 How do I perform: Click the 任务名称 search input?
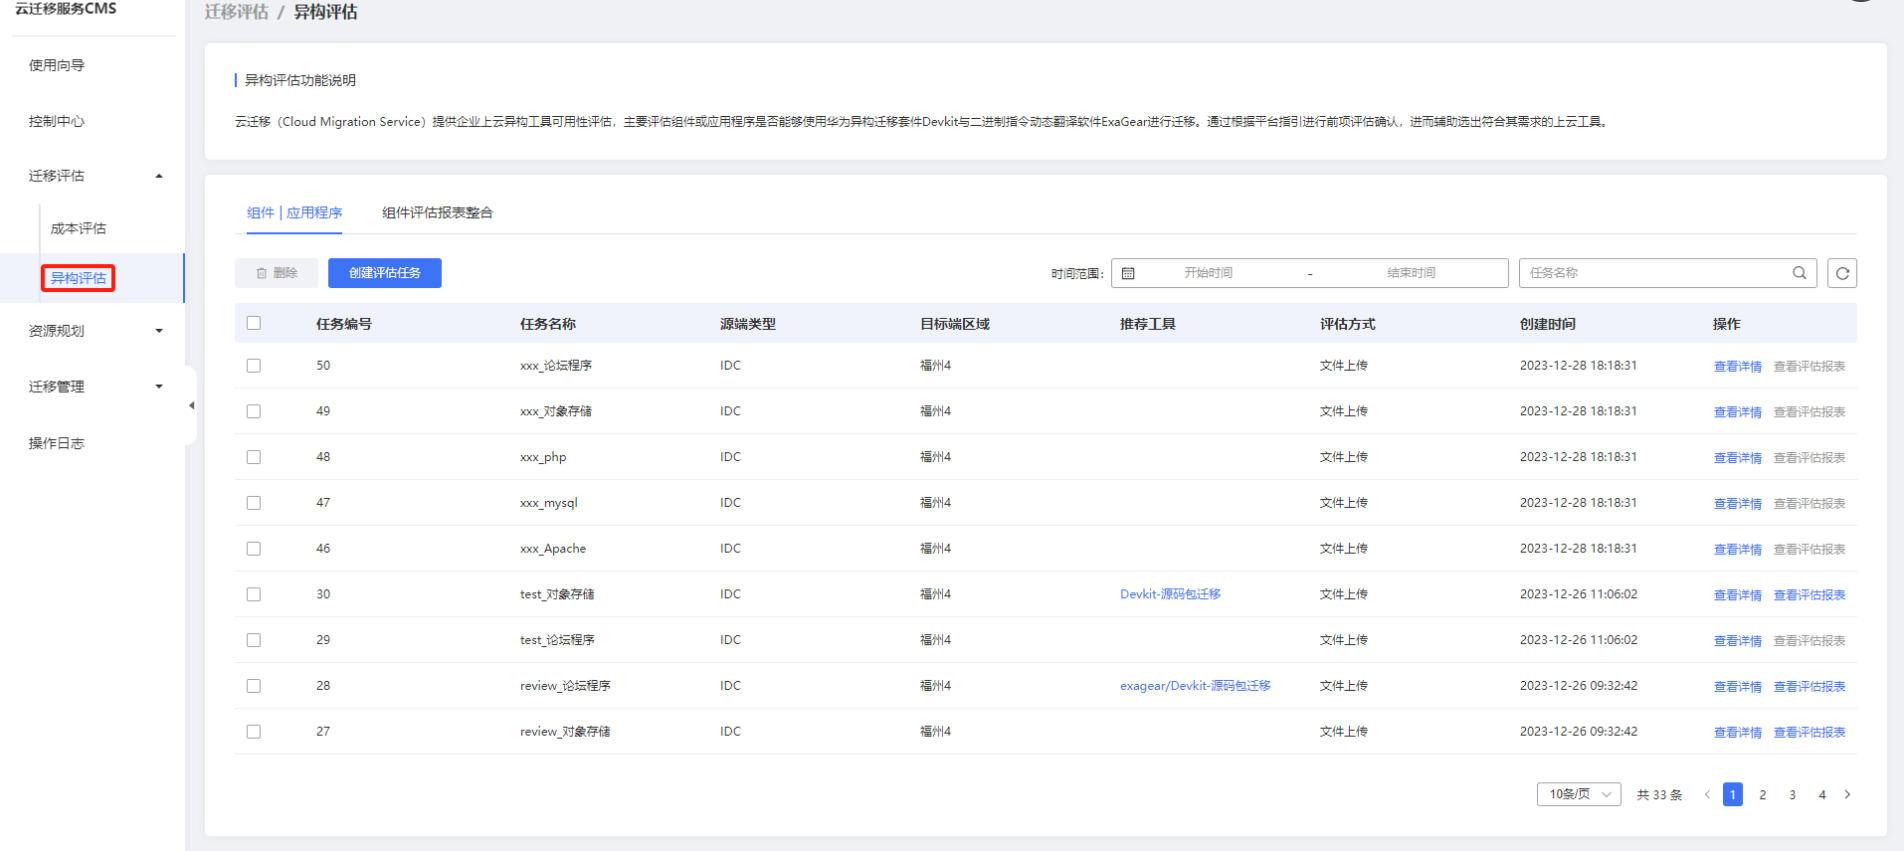click(1655, 273)
